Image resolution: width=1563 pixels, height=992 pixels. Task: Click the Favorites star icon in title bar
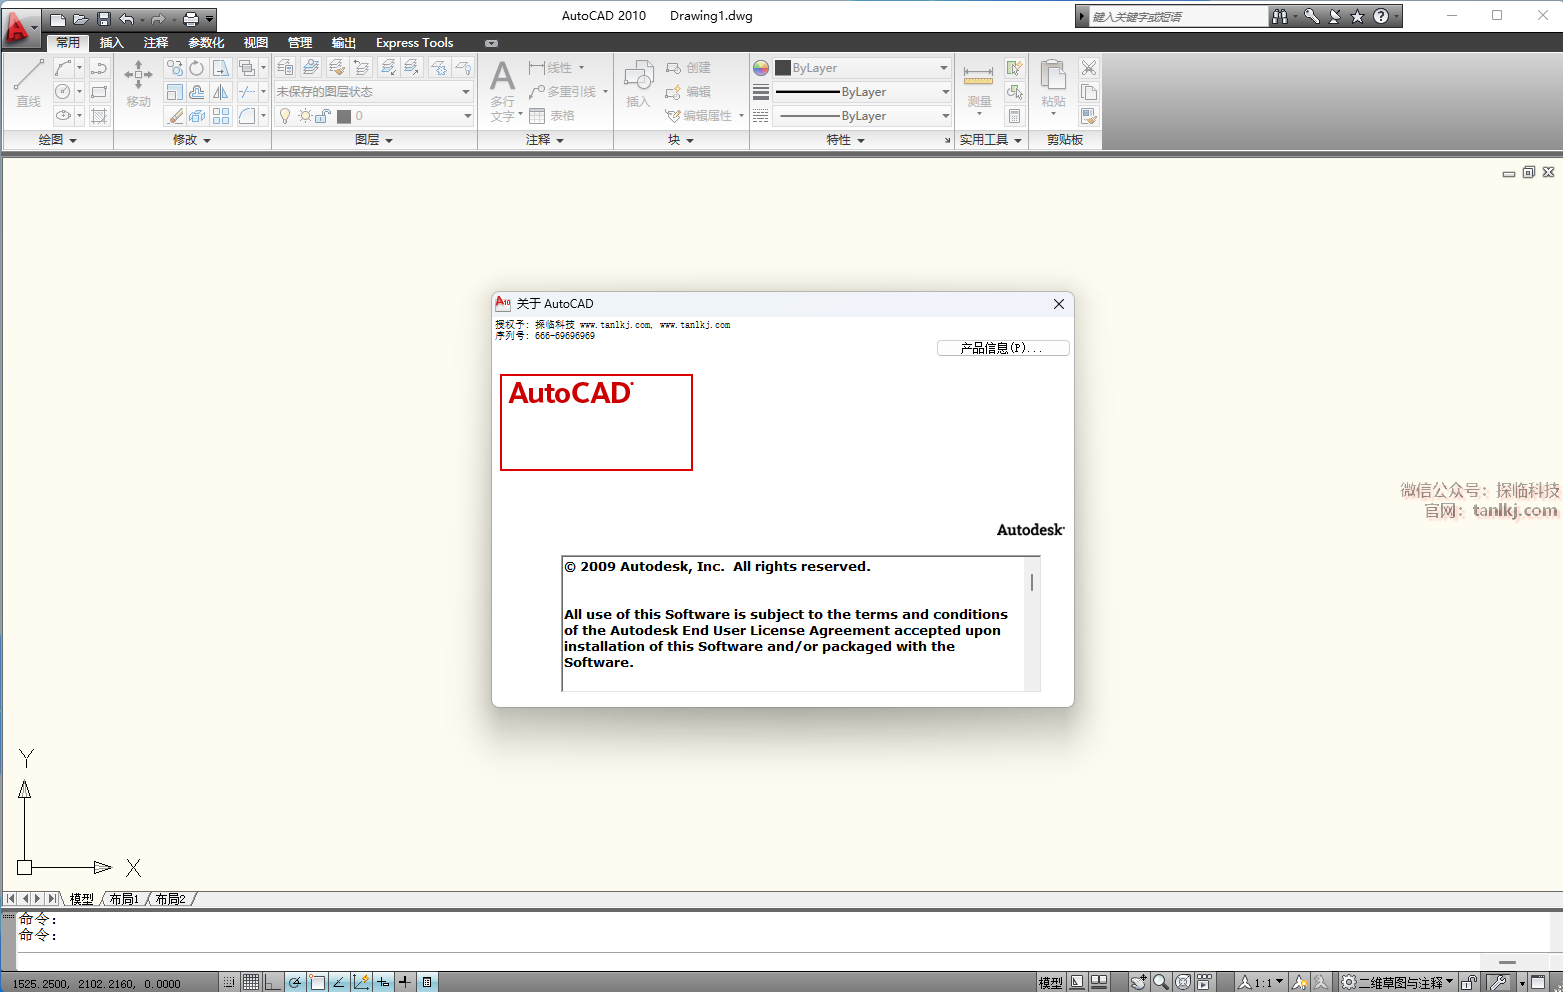(1357, 16)
